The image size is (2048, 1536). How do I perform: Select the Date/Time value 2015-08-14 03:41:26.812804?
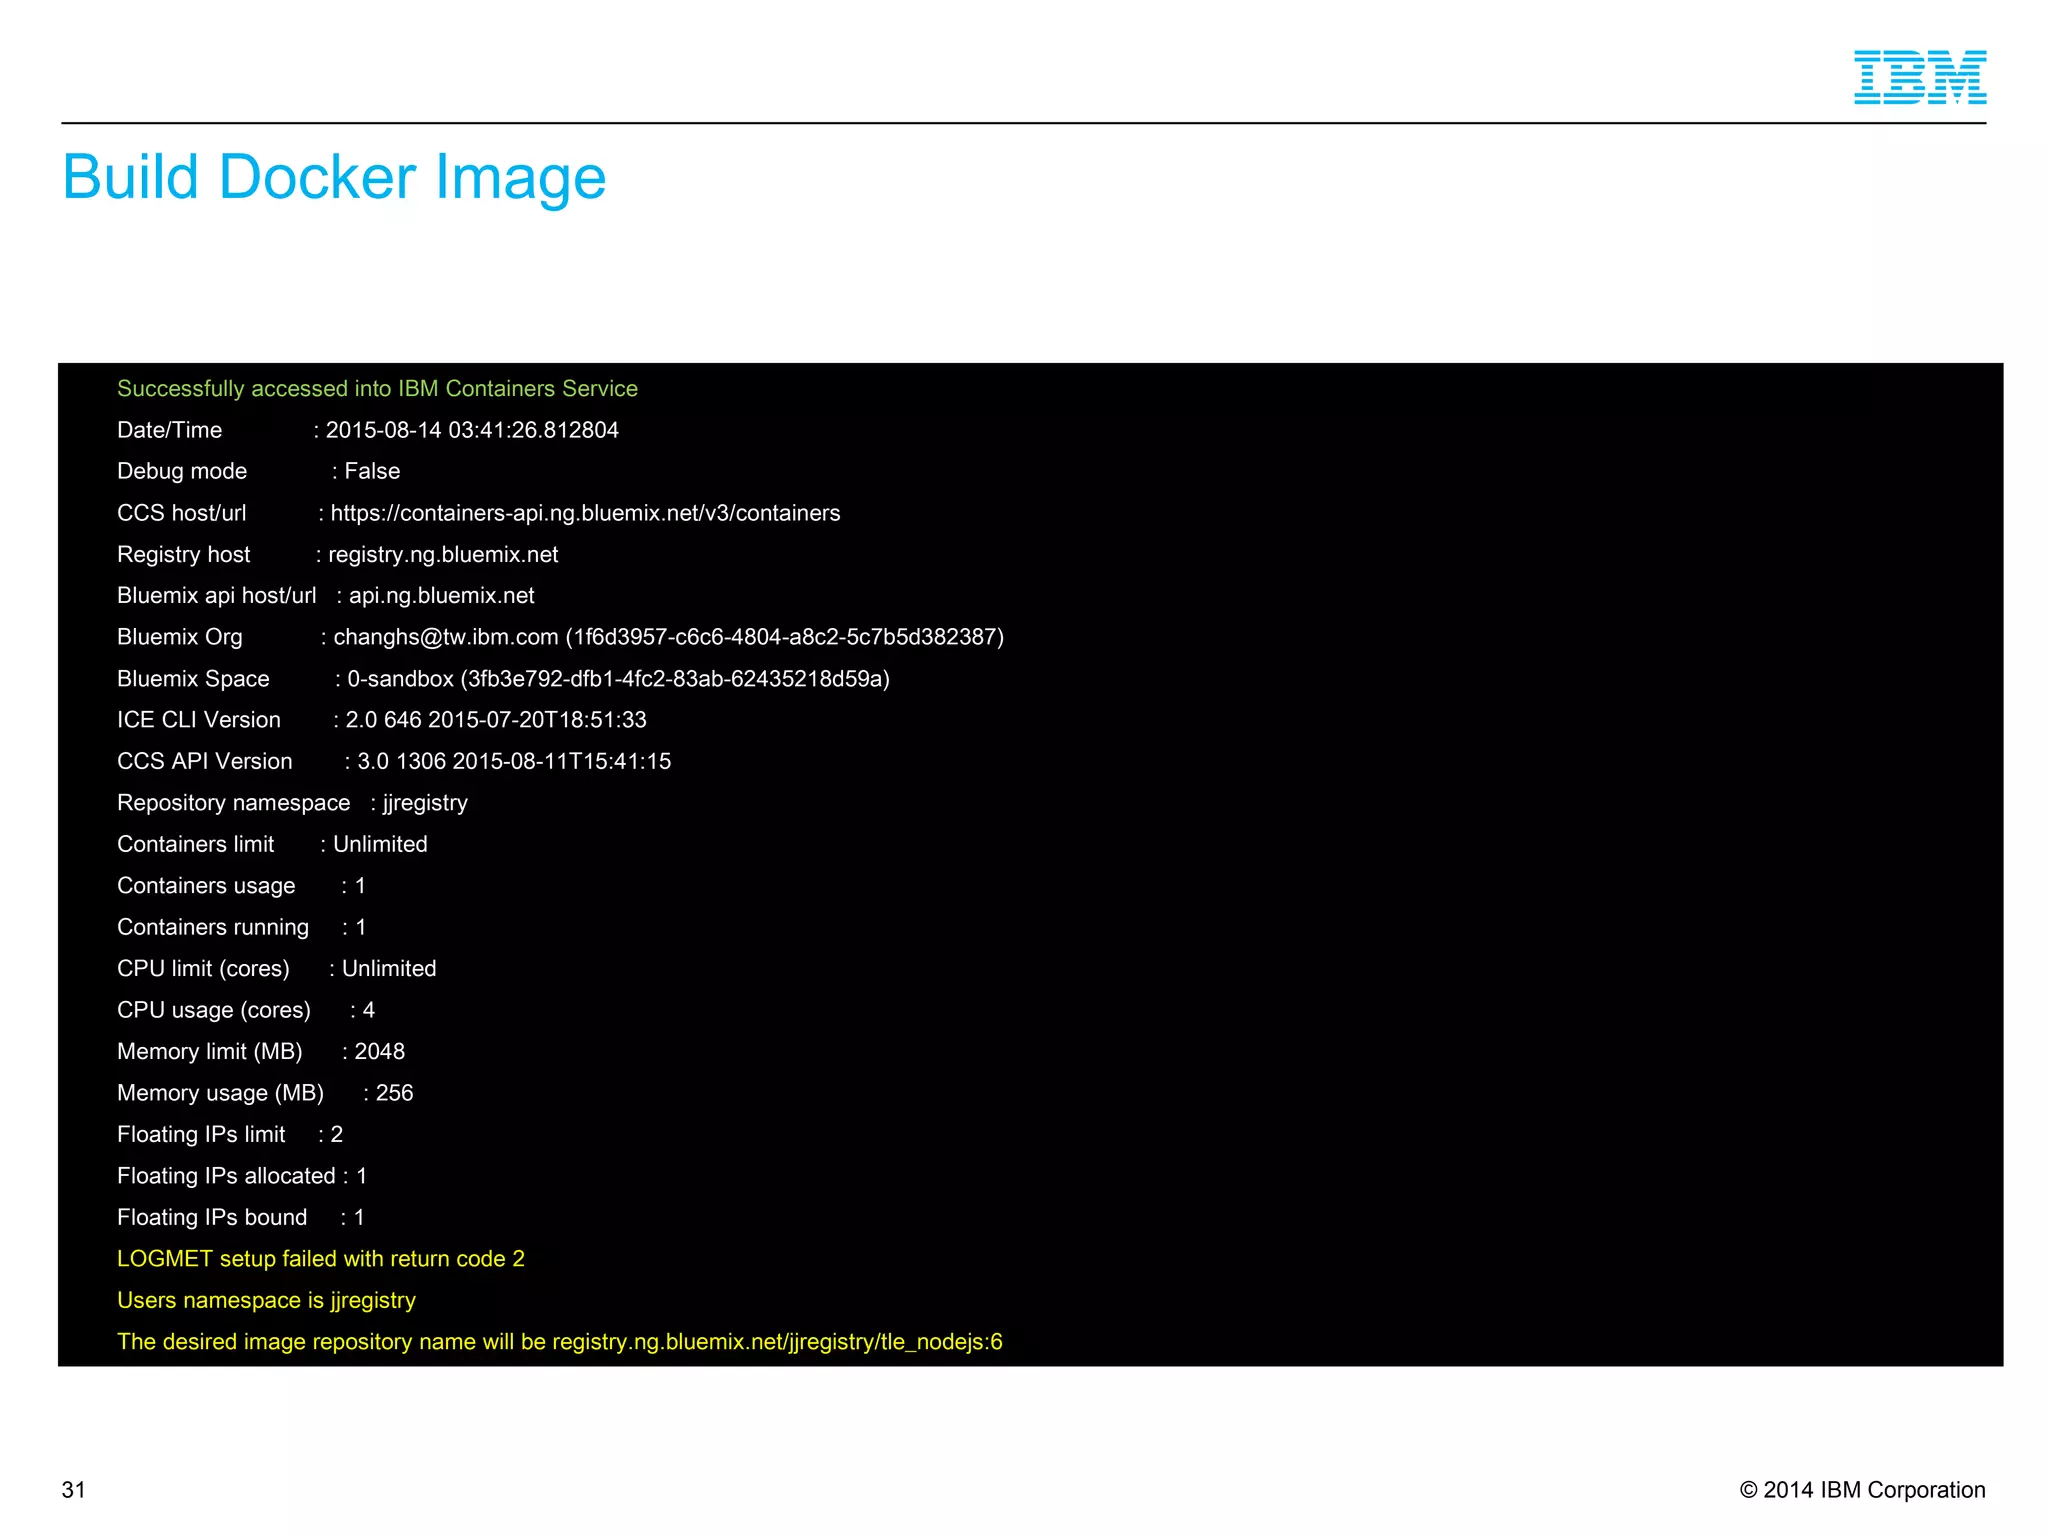click(x=472, y=430)
